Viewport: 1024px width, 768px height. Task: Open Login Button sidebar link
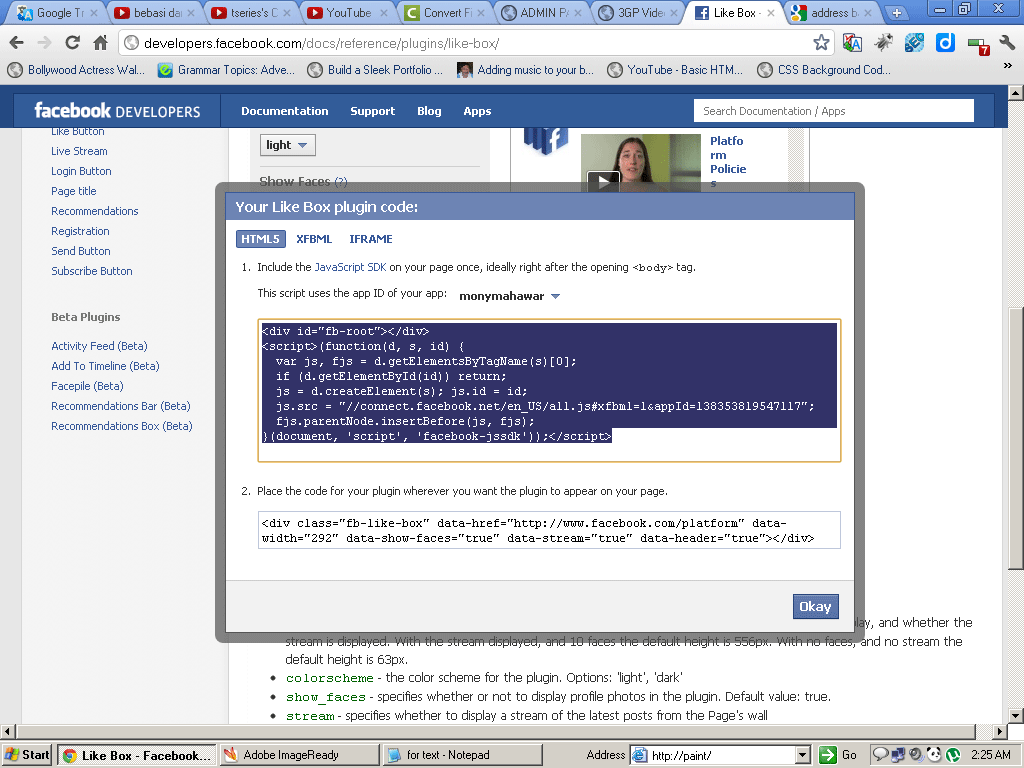tap(81, 171)
